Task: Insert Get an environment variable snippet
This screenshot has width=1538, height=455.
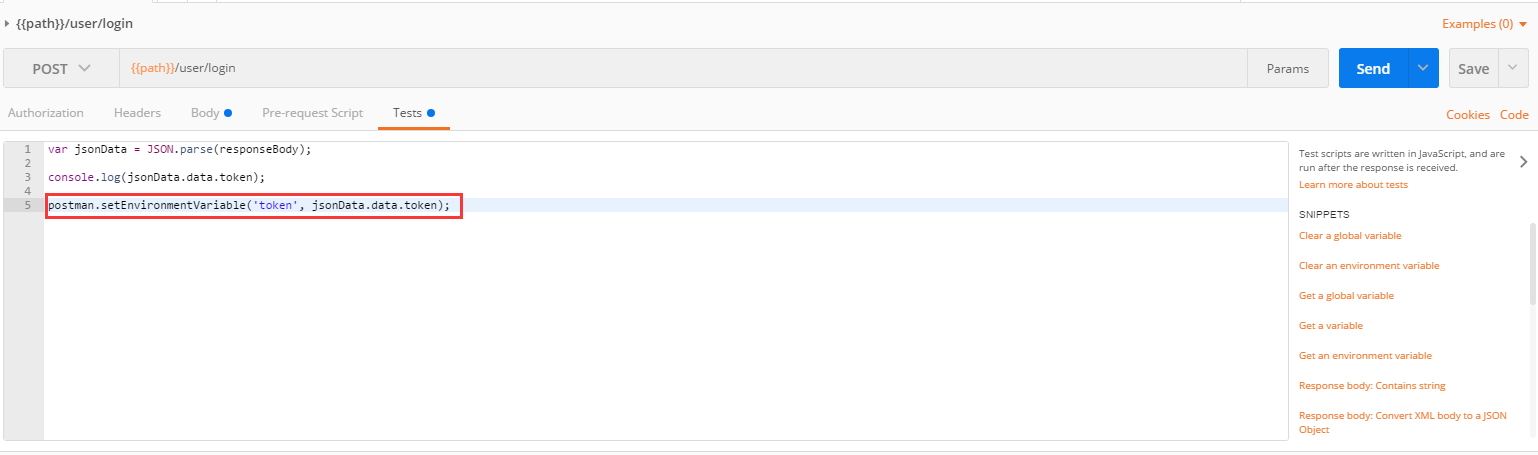Action: [1365, 356]
